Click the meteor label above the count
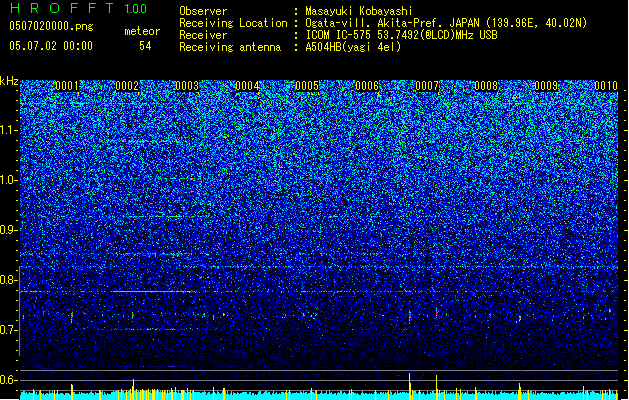This screenshot has width=629, height=400. click(x=142, y=31)
